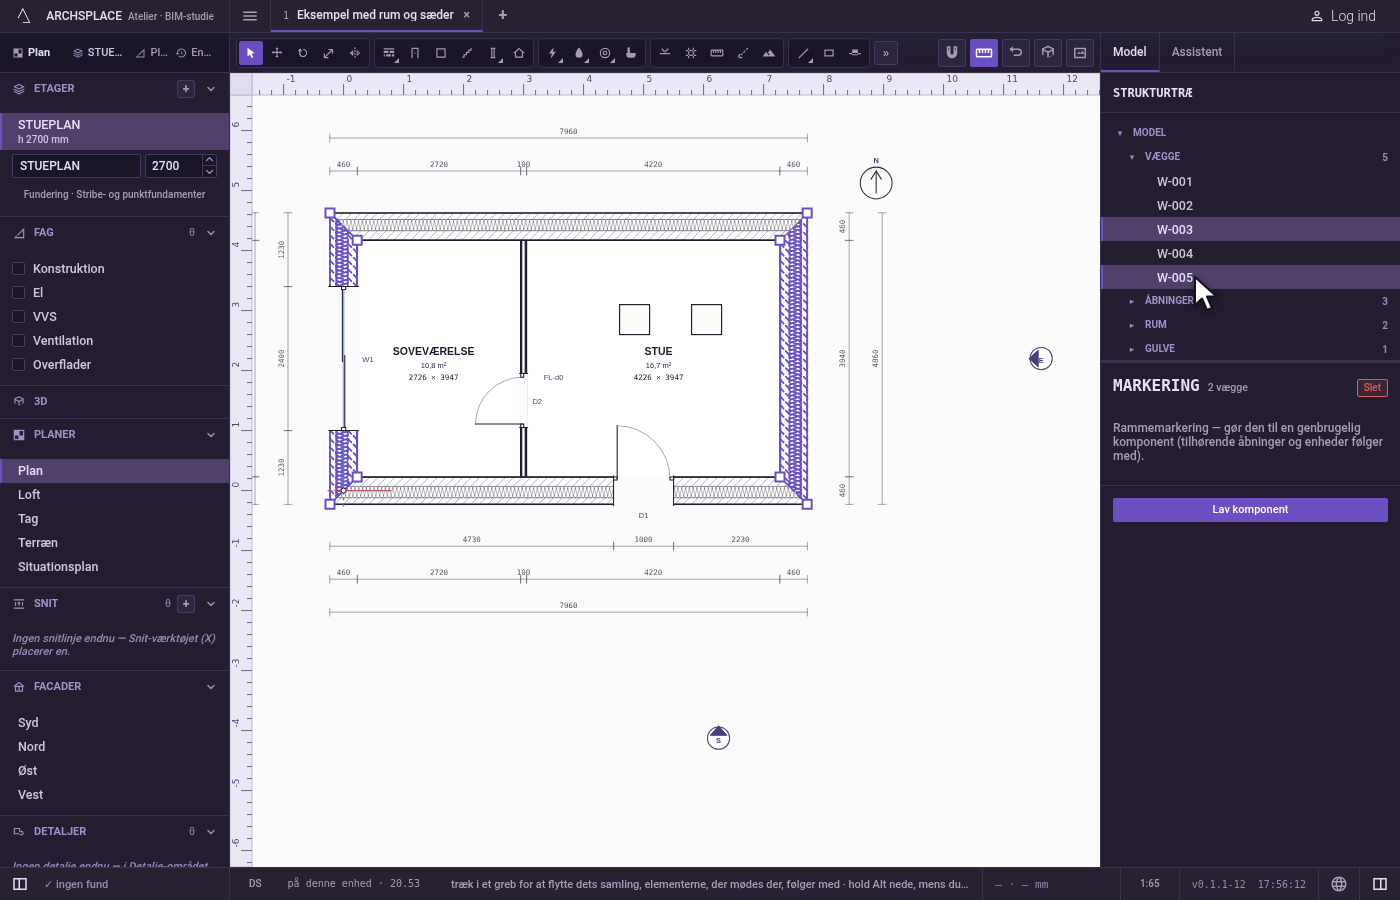Select the grid tool
Image resolution: width=1400 pixels, height=900 pixels.
click(691, 53)
